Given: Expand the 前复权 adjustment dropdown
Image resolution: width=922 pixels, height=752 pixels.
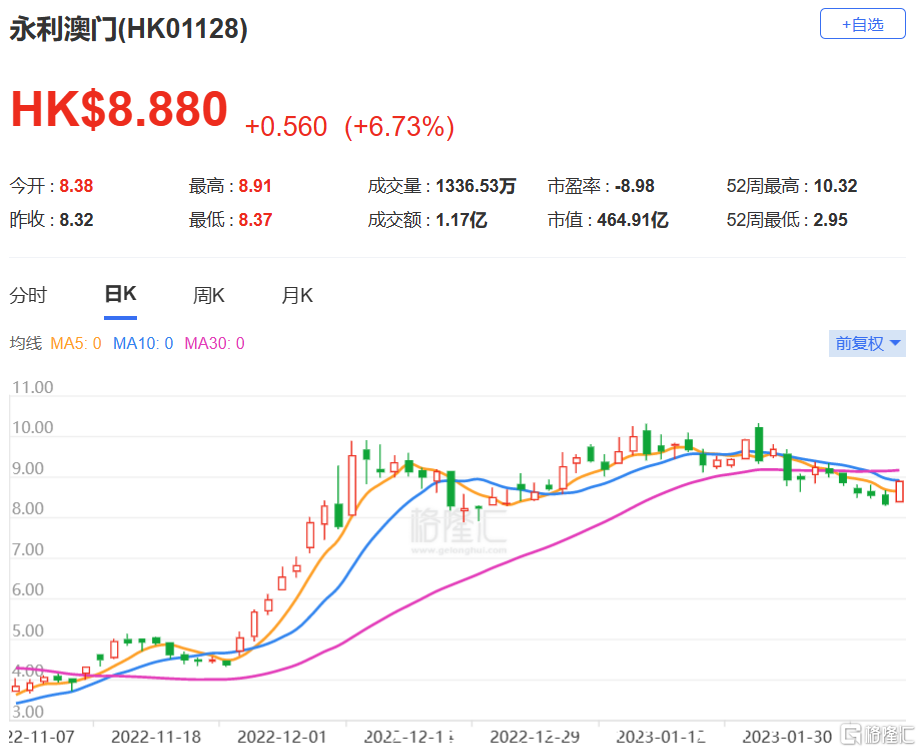Looking at the screenshot, I should click(x=867, y=343).
